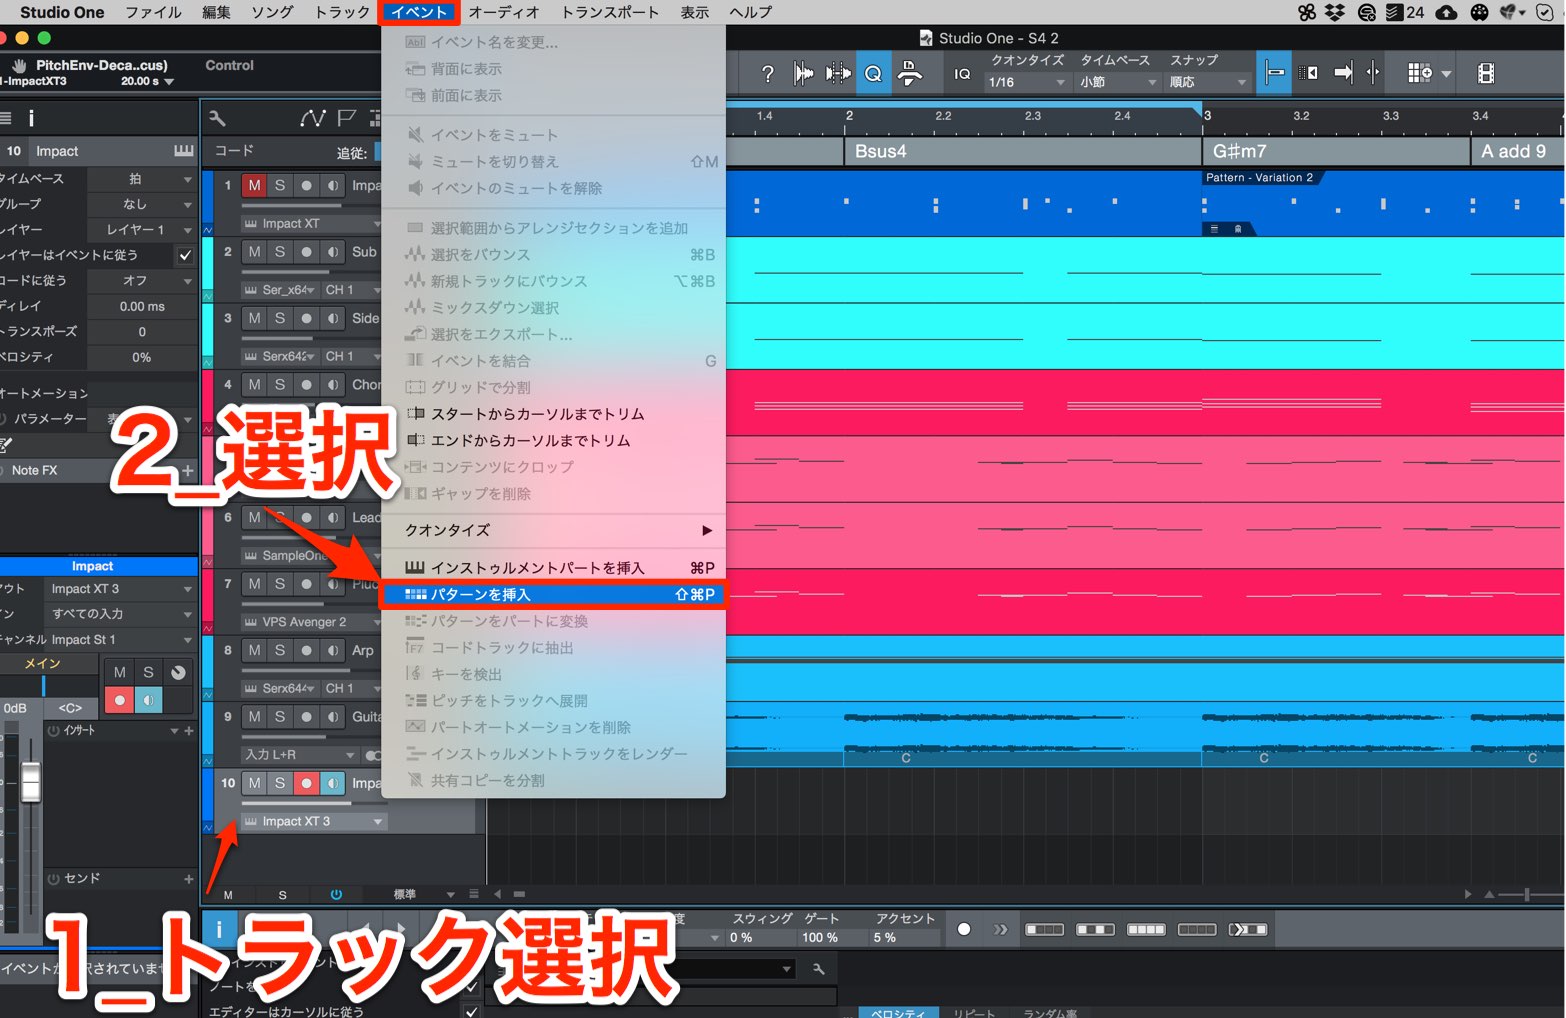Open the トランスポート menu
The height and width of the screenshot is (1018, 1566).
pyautogui.click(x=610, y=12)
